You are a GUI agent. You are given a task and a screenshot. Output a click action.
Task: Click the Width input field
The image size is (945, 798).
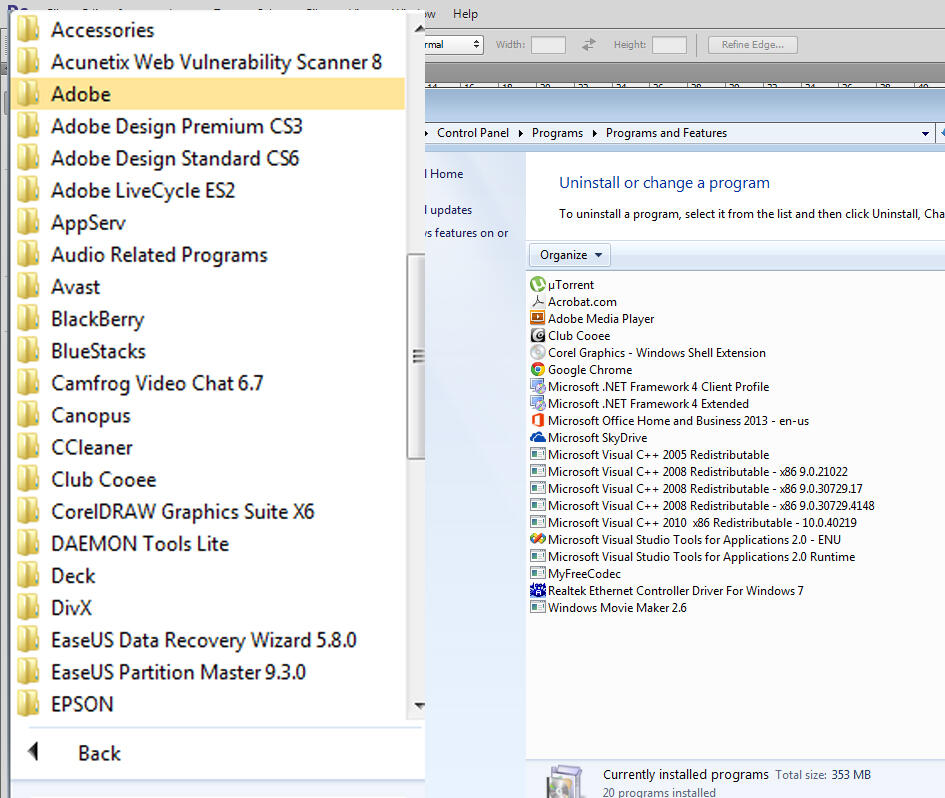(548, 45)
